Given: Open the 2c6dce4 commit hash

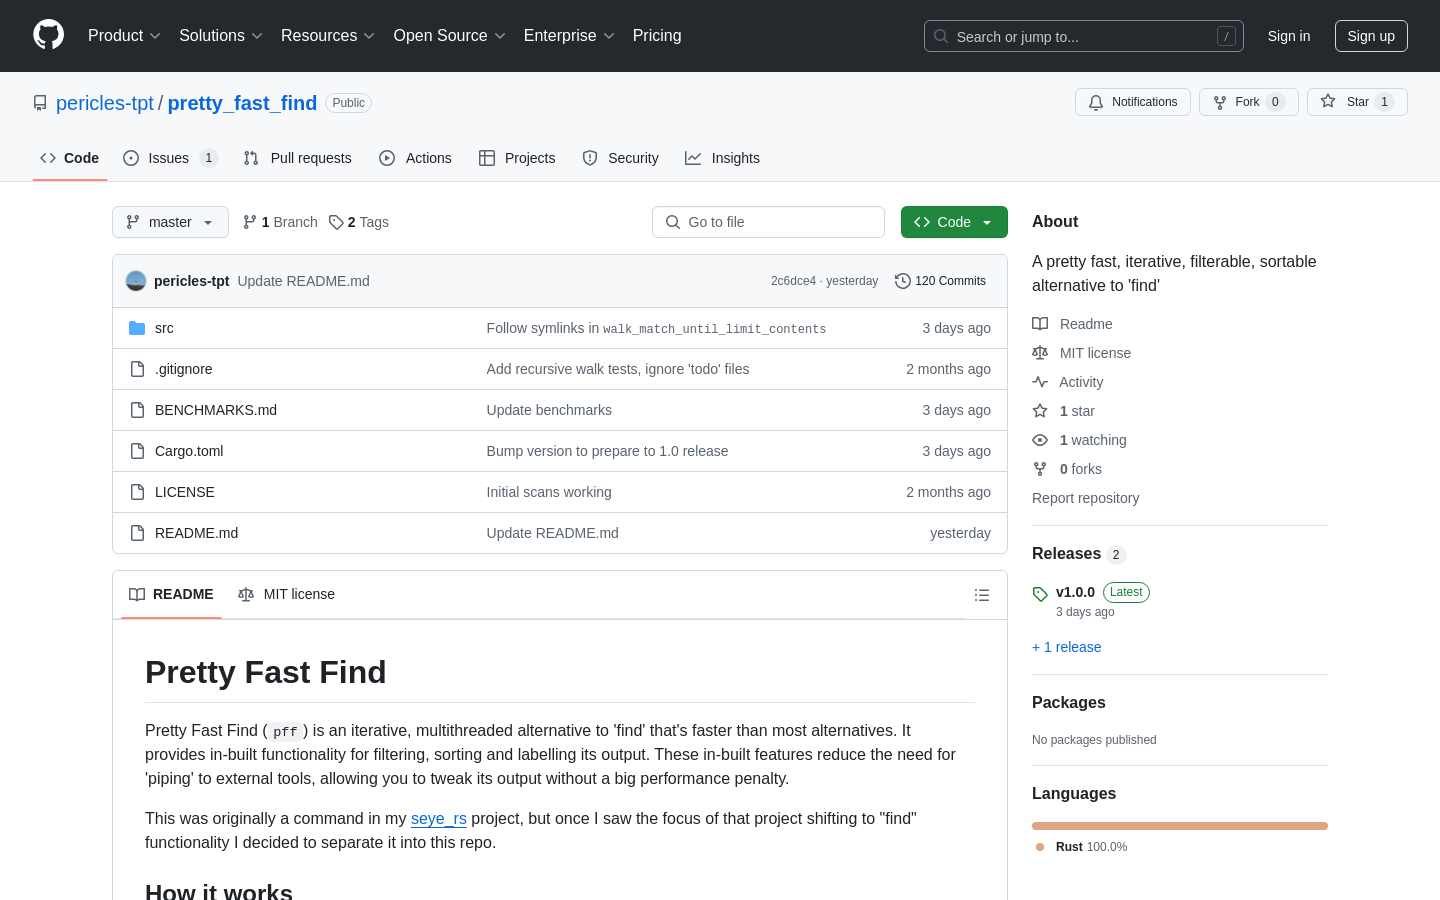Looking at the screenshot, I should pos(793,281).
